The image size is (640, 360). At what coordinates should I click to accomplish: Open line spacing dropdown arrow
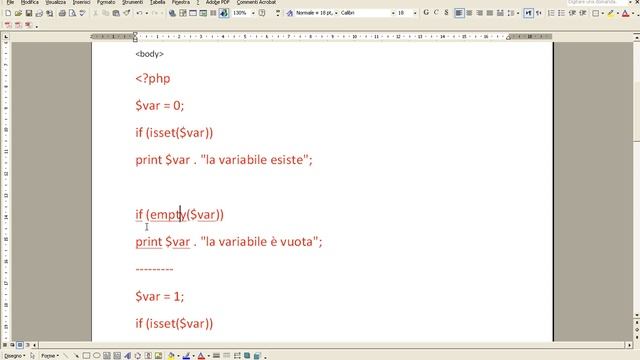(518, 13)
